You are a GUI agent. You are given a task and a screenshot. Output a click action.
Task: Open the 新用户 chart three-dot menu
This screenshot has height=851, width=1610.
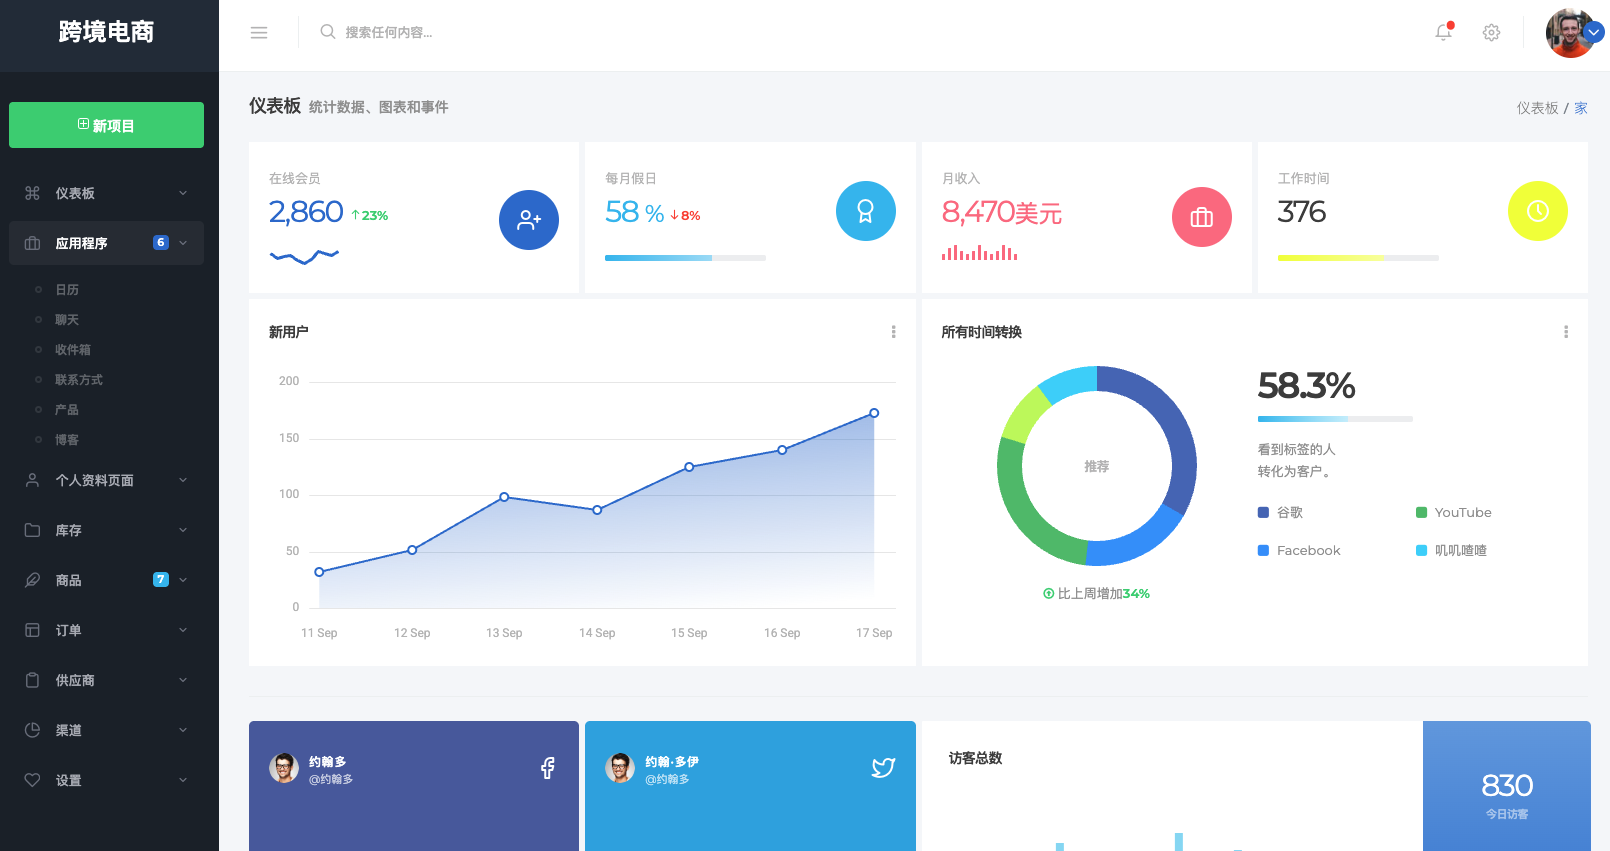[x=893, y=332]
